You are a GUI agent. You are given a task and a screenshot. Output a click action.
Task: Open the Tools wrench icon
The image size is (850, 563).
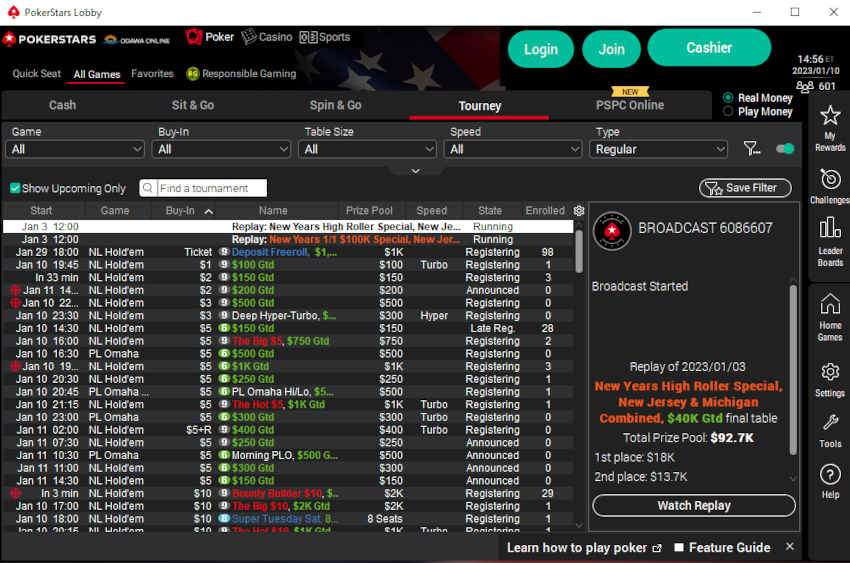coord(830,422)
